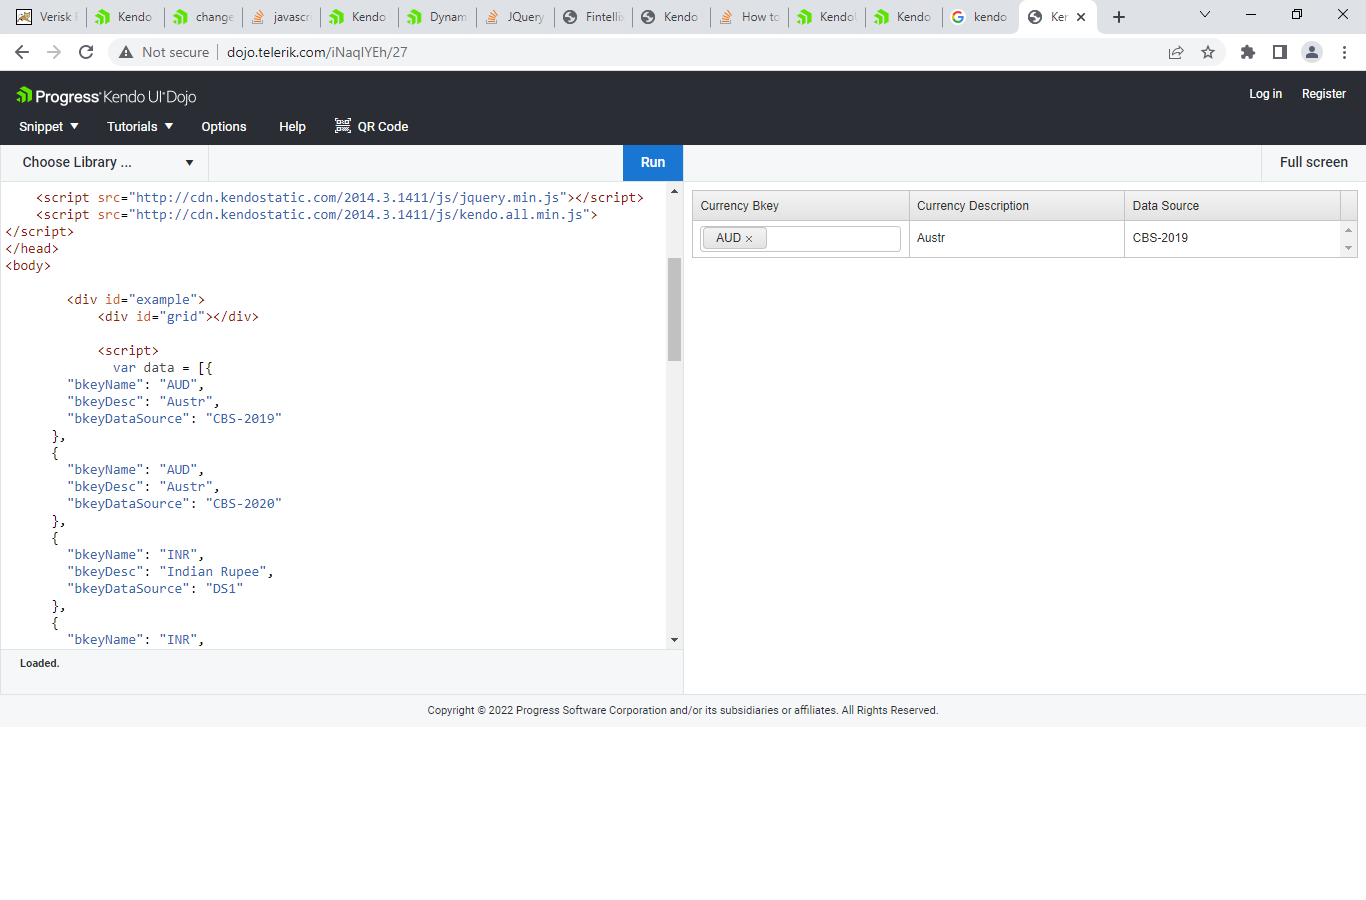
Task: Switch to the Verisk tab
Action: (x=47, y=17)
